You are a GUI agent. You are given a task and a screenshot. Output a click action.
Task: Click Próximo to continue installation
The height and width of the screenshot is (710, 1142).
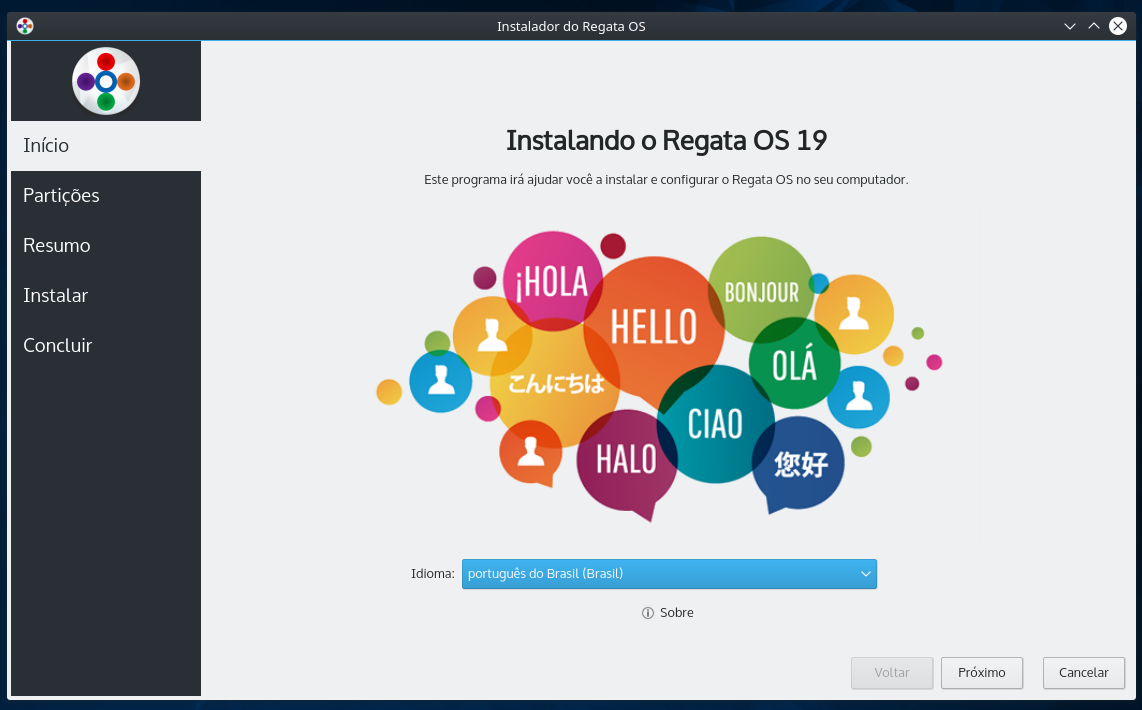pyautogui.click(x=981, y=673)
